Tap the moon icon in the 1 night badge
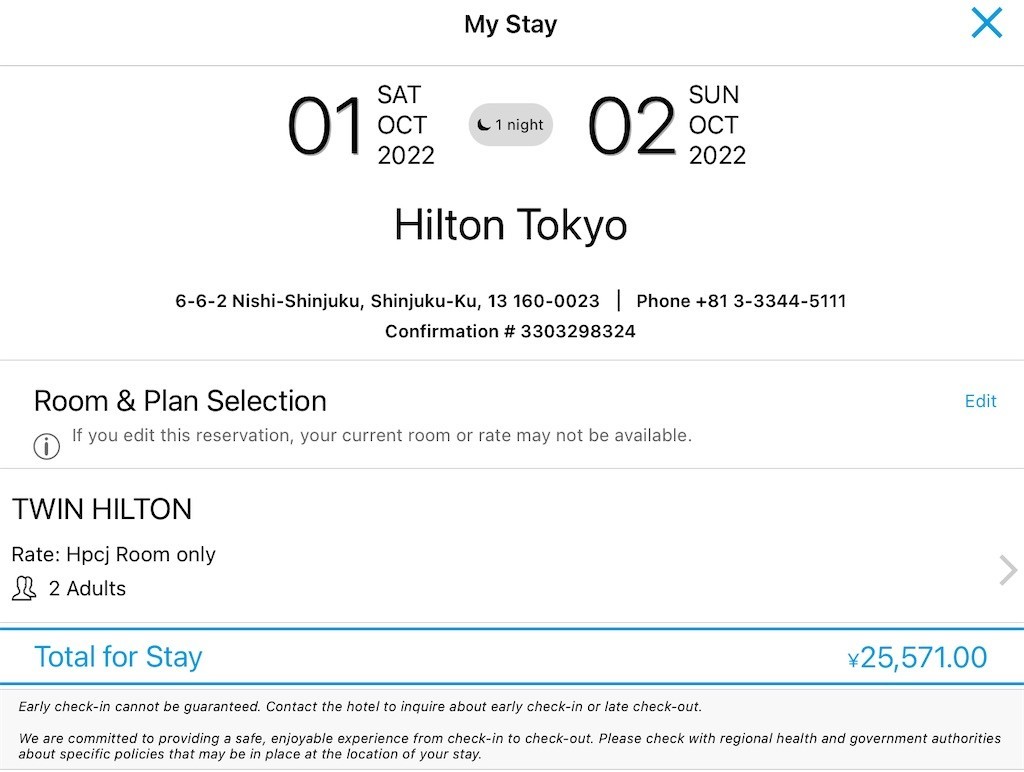The image size is (1024, 772). pos(483,124)
